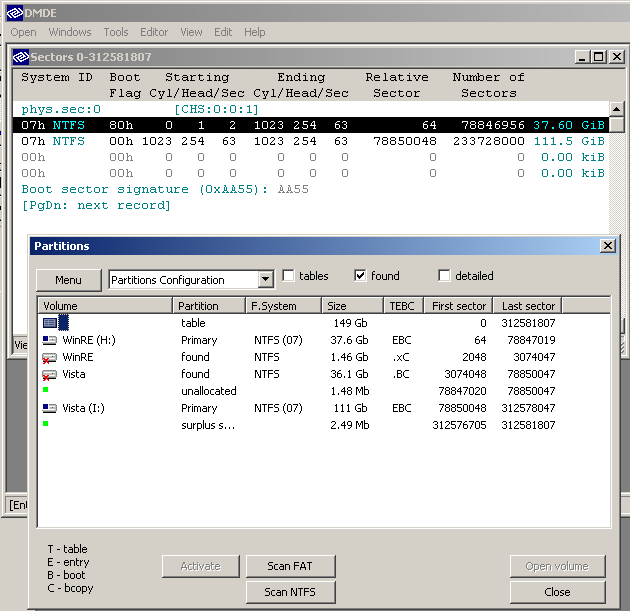Click the scroll up arrow in Sectors window
The height and width of the screenshot is (611, 630).
coord(616,109)
